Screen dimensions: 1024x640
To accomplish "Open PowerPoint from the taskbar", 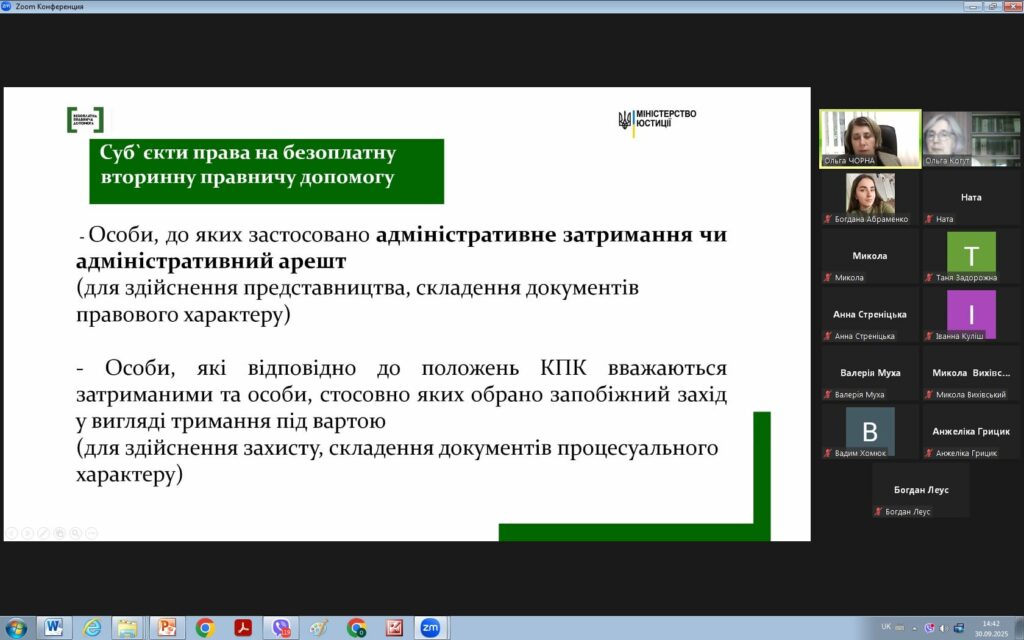I will tap(167, 627).
